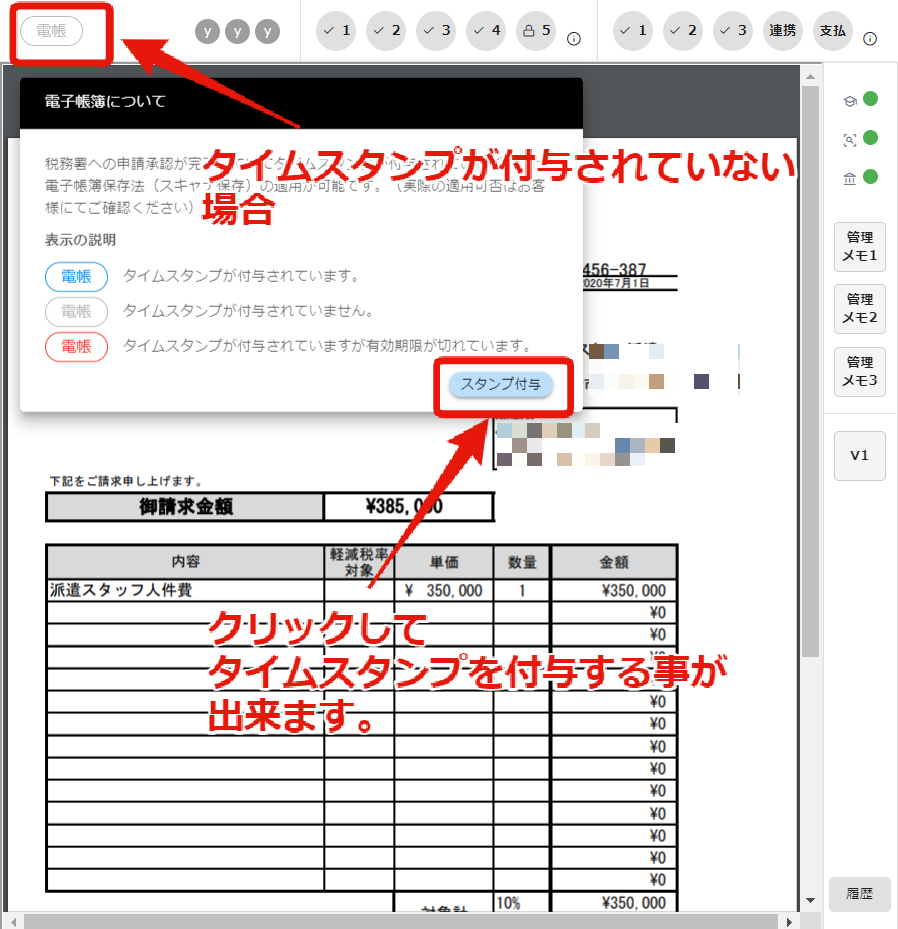The height and width of the screenshot is (929, 898).
Task: Click the vertical scrollbar thumb
Action: pyautogui.click(x=810, y=371)
